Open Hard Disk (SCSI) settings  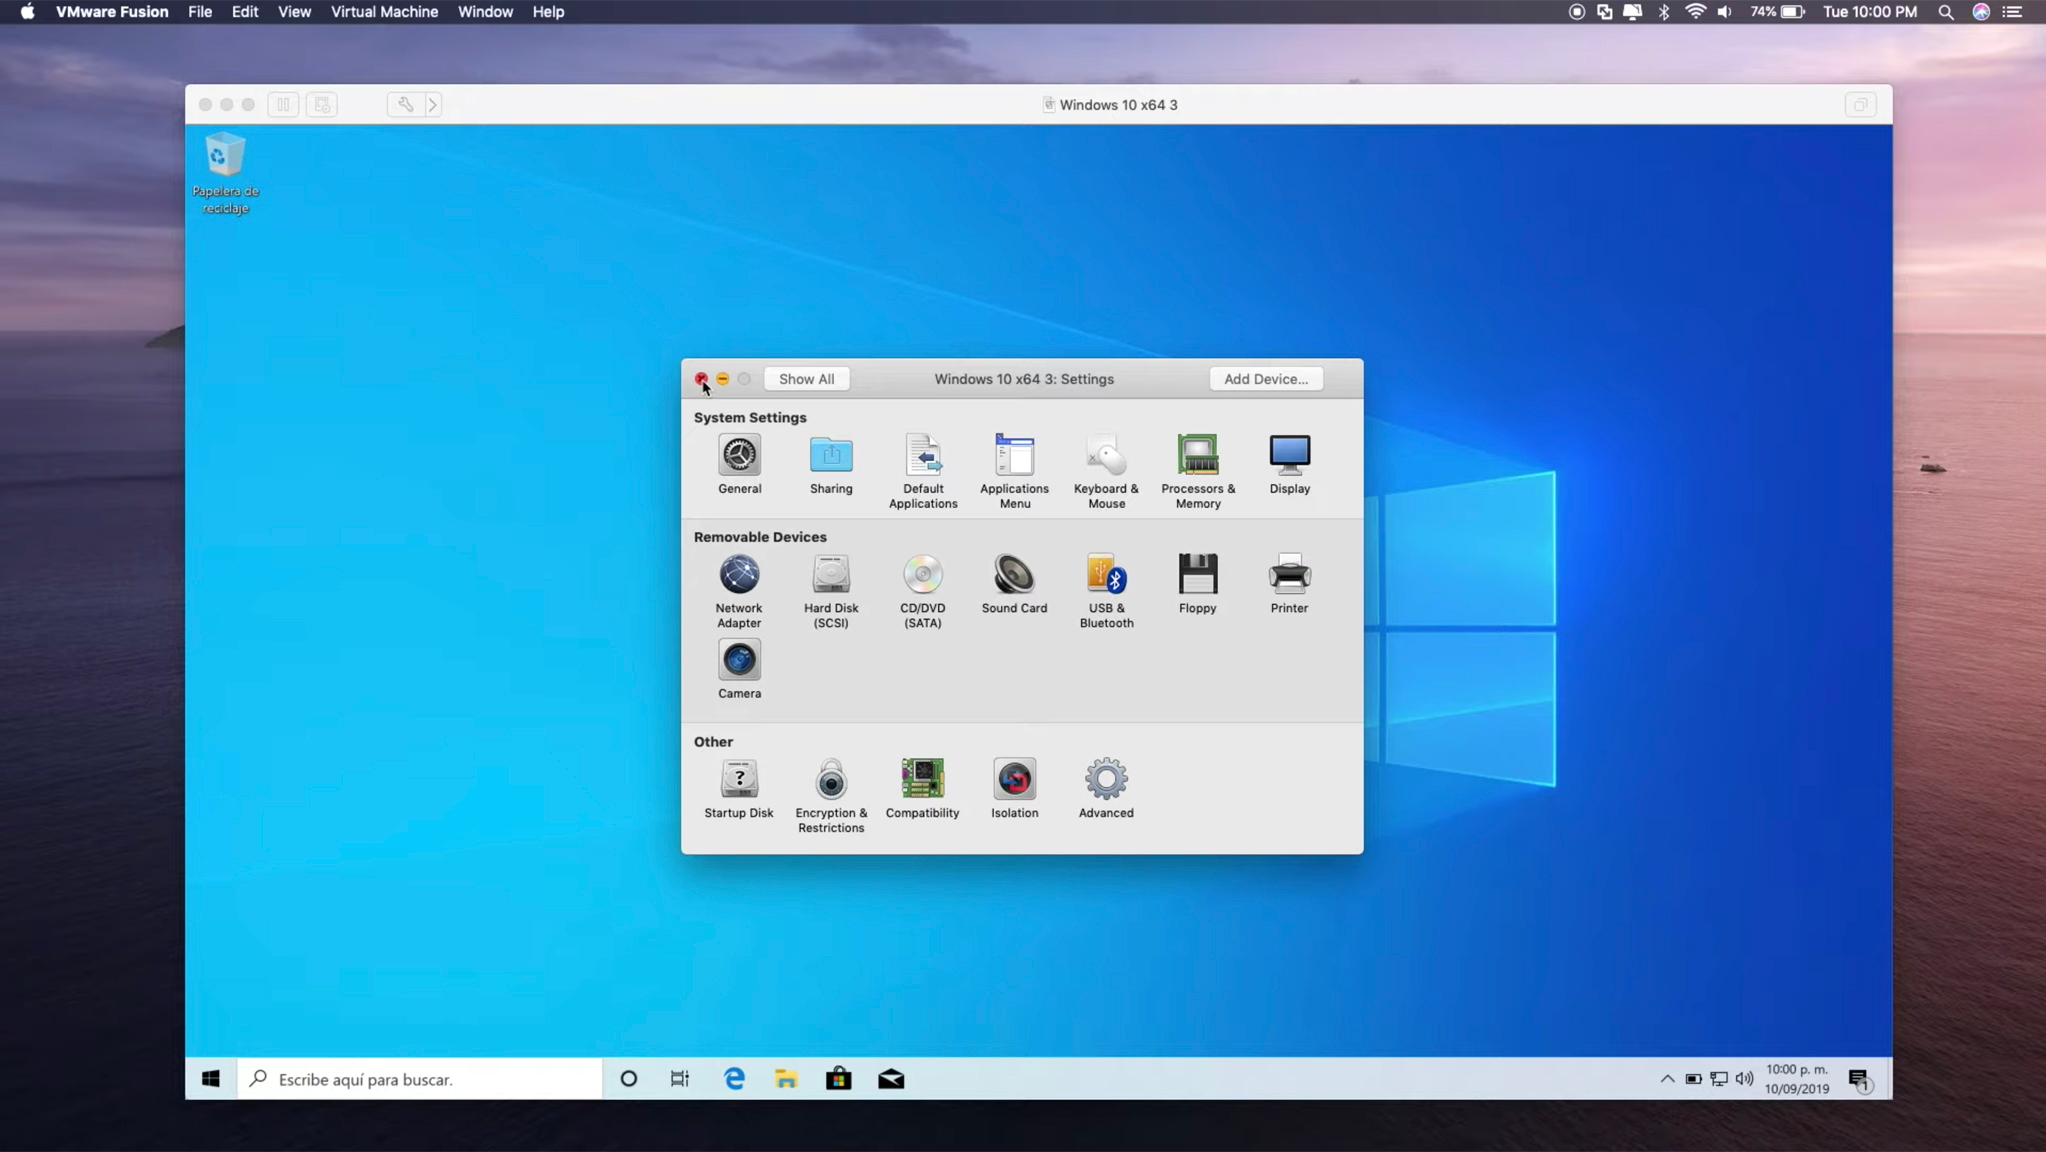[830, 576]
